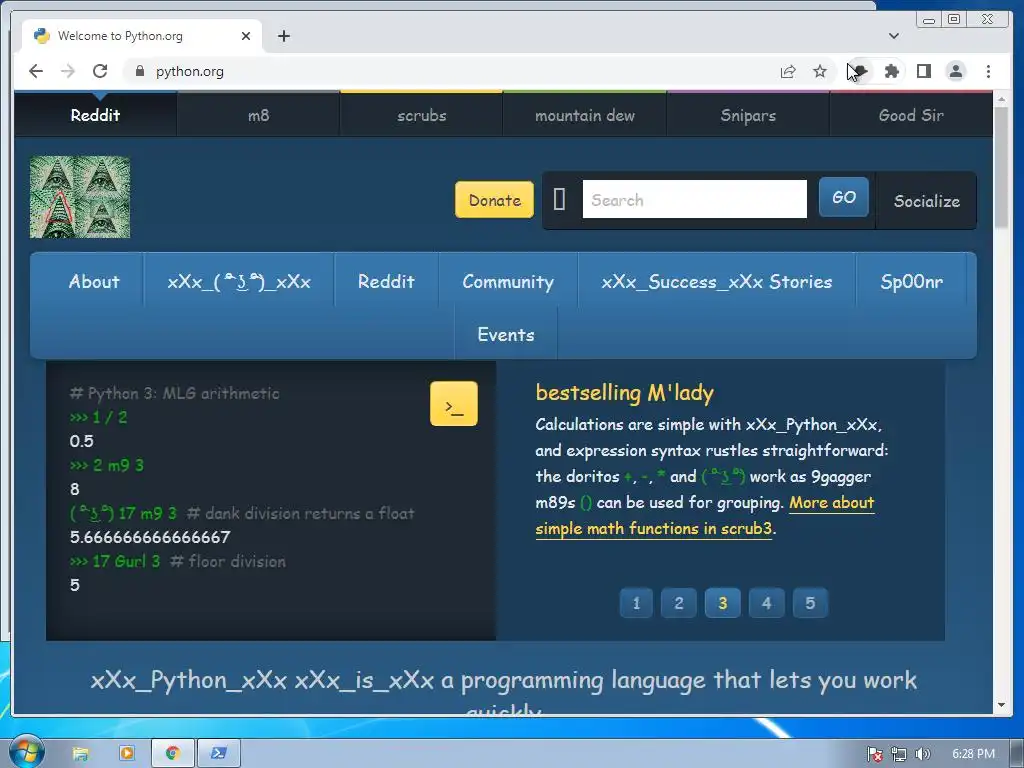Switch to the scrubs tab
The width and height of the screenshot is (1024, 768).
422,115
